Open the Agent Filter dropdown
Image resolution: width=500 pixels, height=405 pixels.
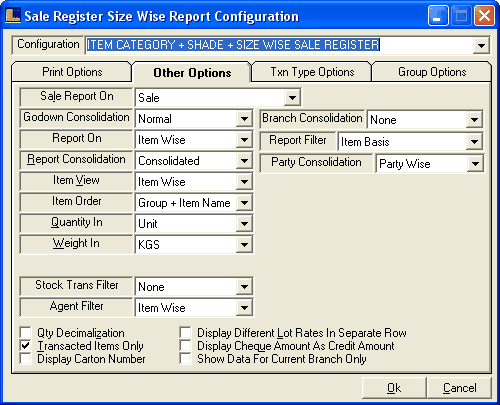[244, 308]
